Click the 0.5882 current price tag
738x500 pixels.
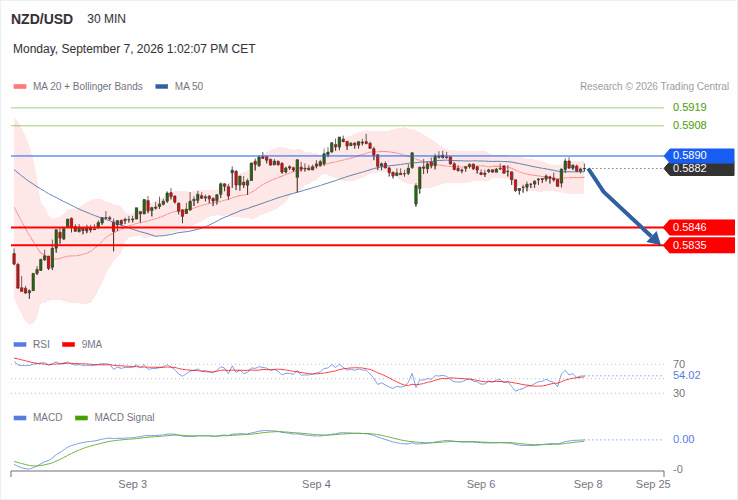(699, 169)
